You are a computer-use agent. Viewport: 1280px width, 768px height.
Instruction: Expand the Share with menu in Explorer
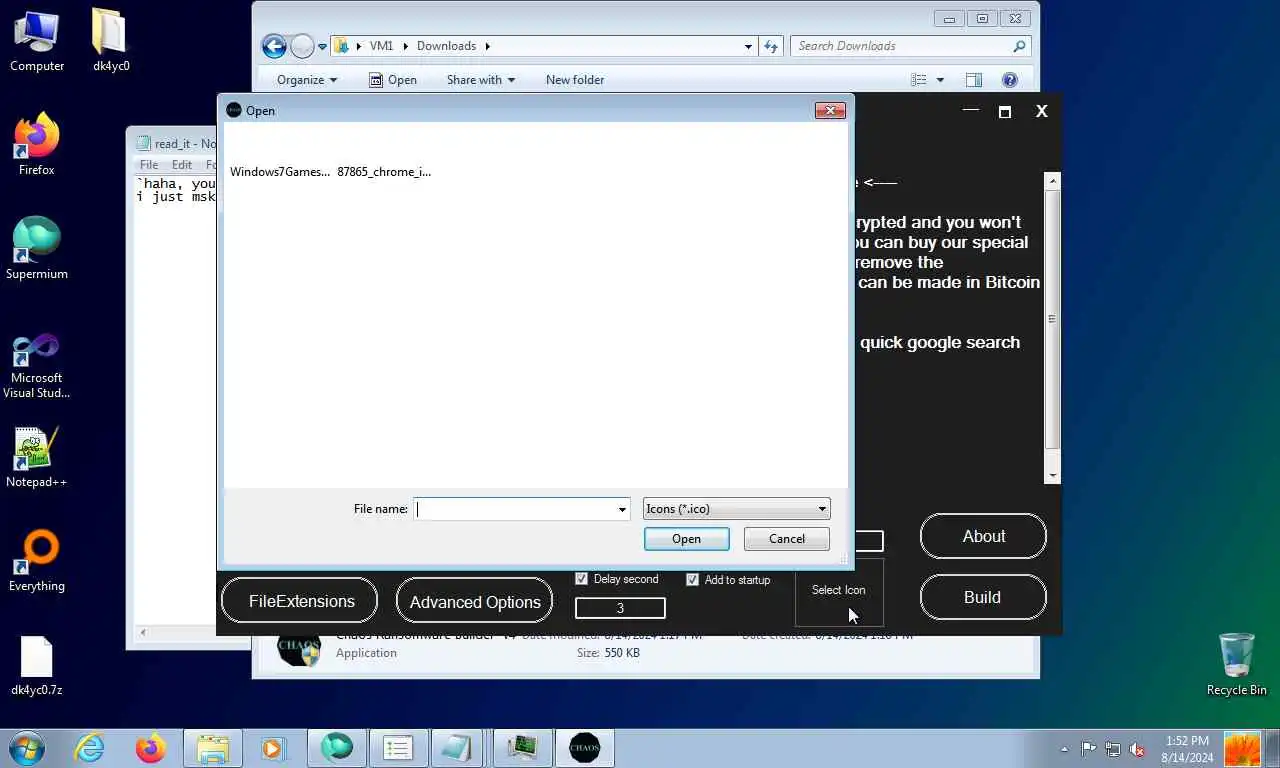(x=481, y=80)
